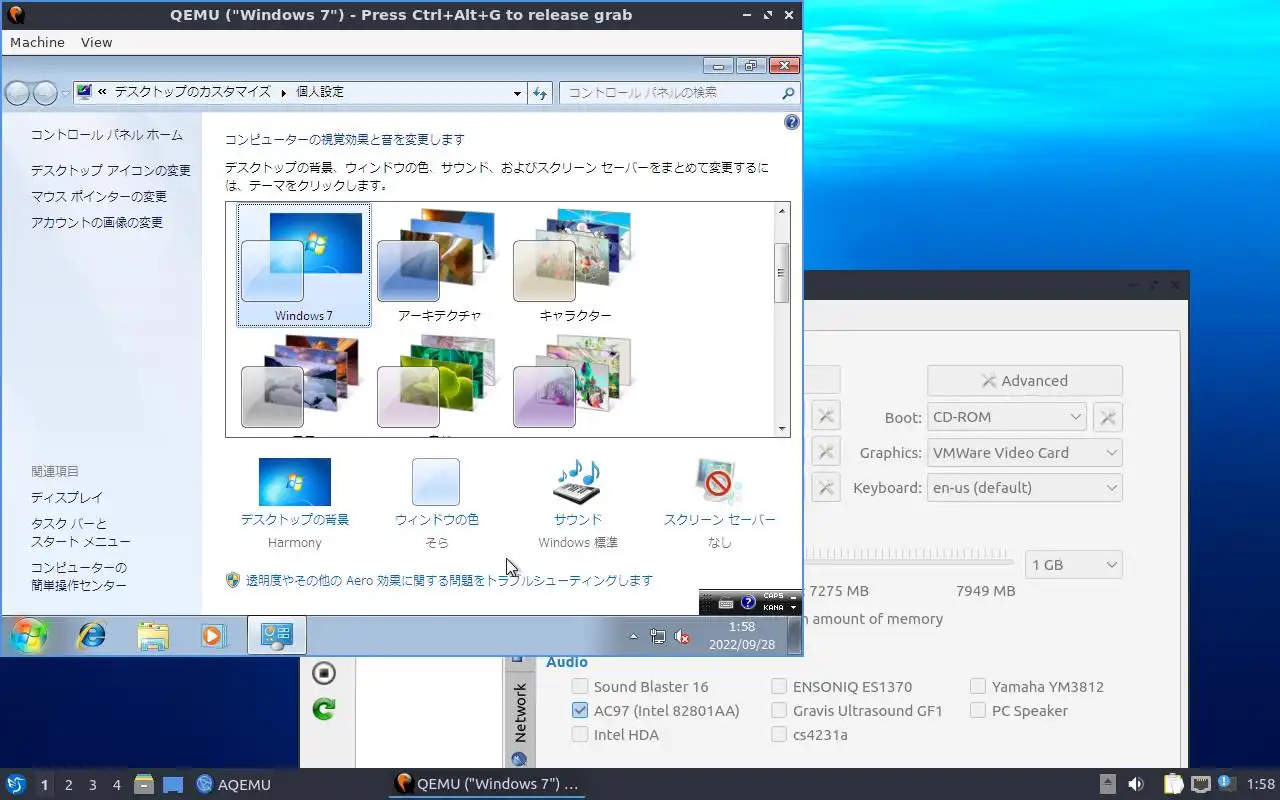Switch to workspace 3 in host panel
This screenshot has width=1280, height=800.
[x=92, y=784]
